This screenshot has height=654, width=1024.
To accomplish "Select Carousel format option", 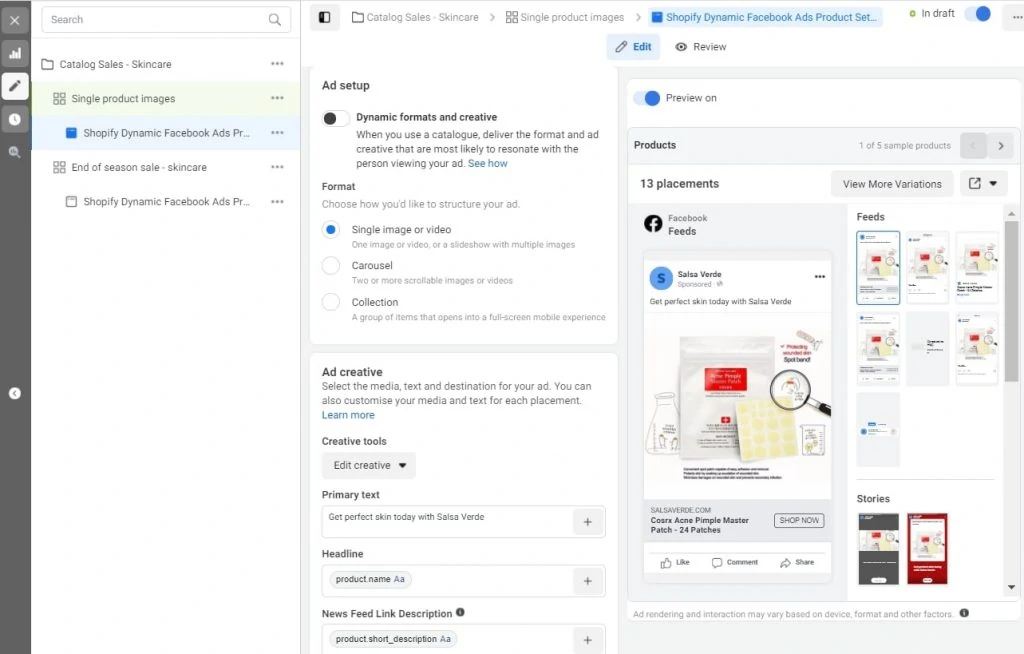I will pos(331,265).
